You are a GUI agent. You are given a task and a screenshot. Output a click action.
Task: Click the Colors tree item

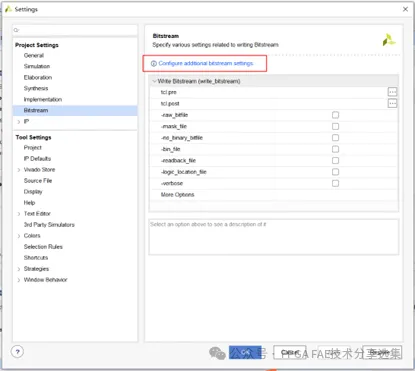[32, 236]
